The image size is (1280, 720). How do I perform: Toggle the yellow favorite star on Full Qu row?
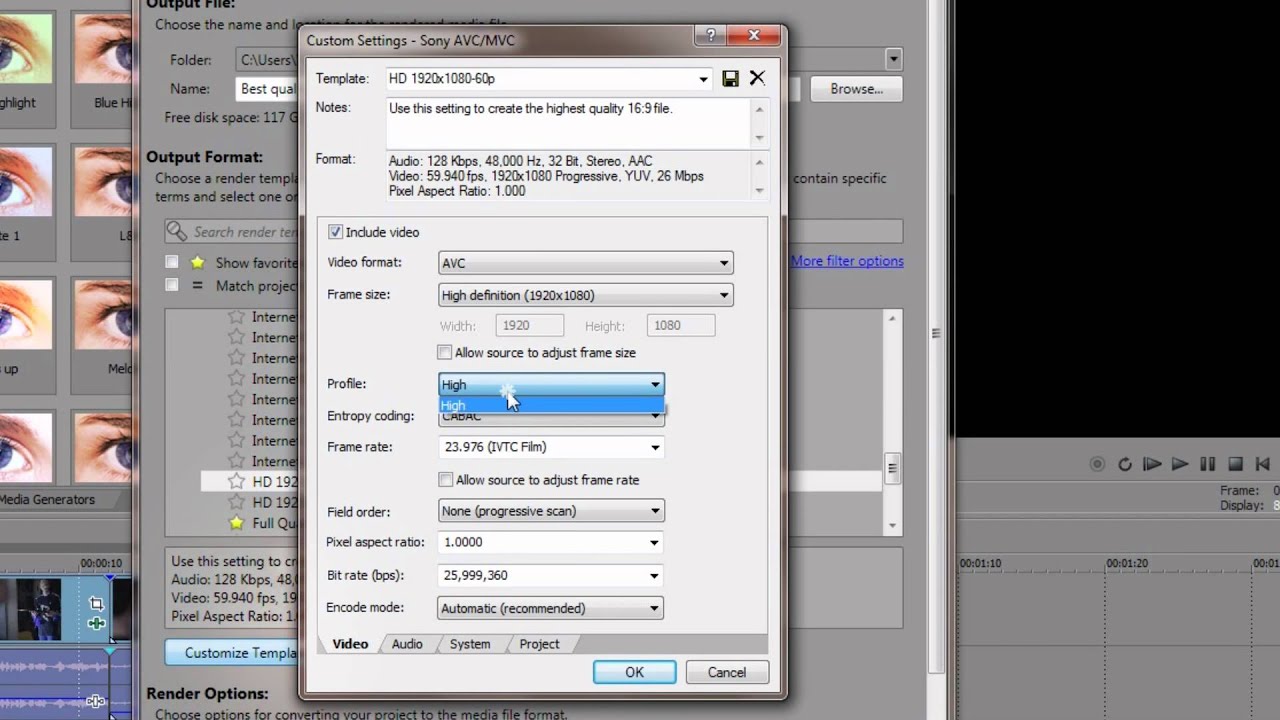click(236, 523)
